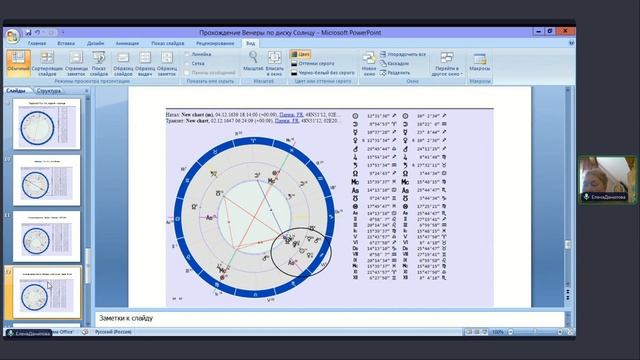Click Упорядочить все windows
This screenshot has height=360, width=640.
(403, 54)
